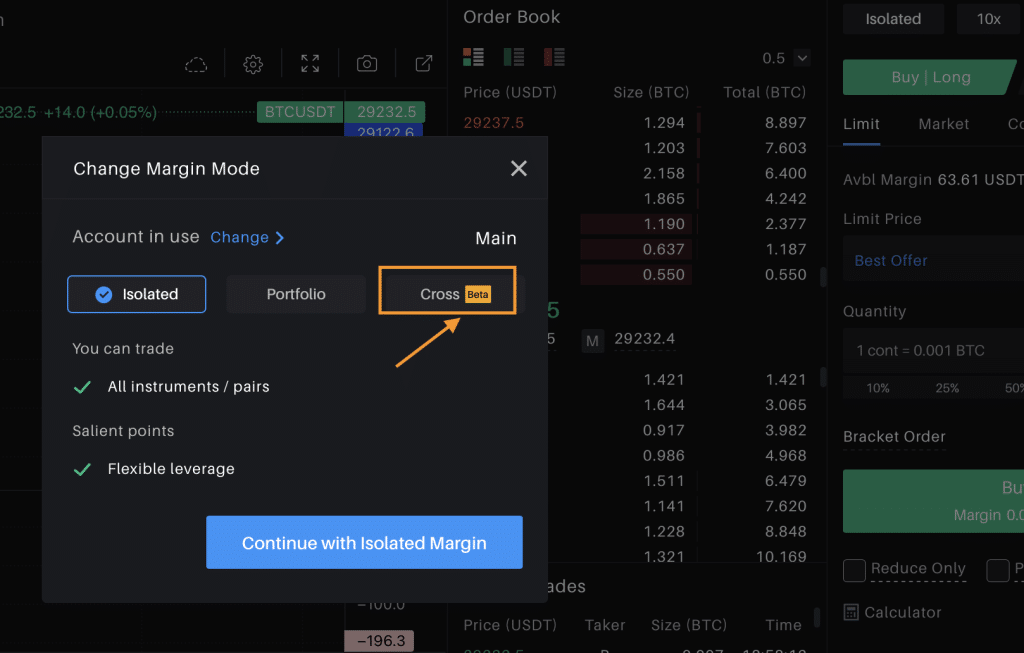Show asks-only order book view icon

[554, 57]
